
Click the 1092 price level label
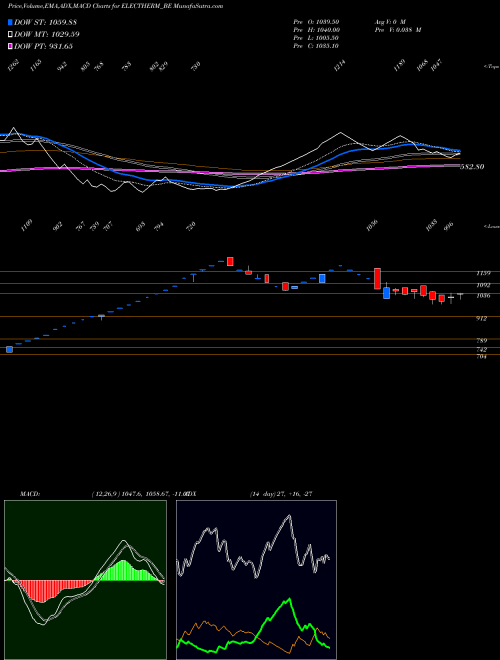click(x=483, y=285)
